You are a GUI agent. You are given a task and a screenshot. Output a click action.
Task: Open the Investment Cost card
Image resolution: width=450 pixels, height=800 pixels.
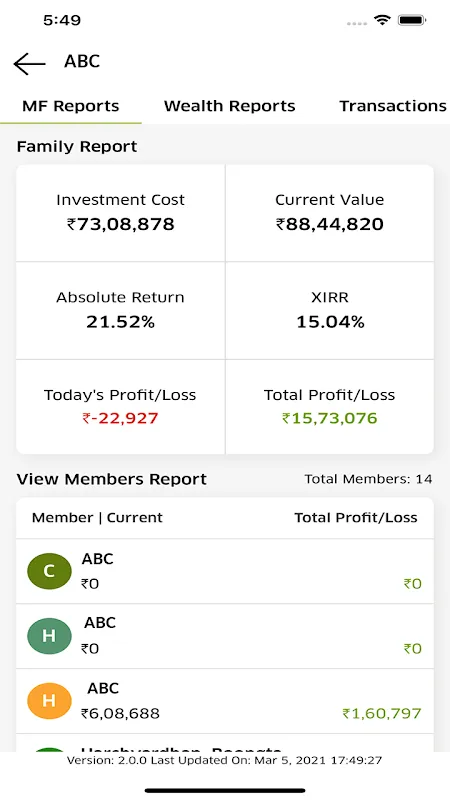(x=120, y=213)
